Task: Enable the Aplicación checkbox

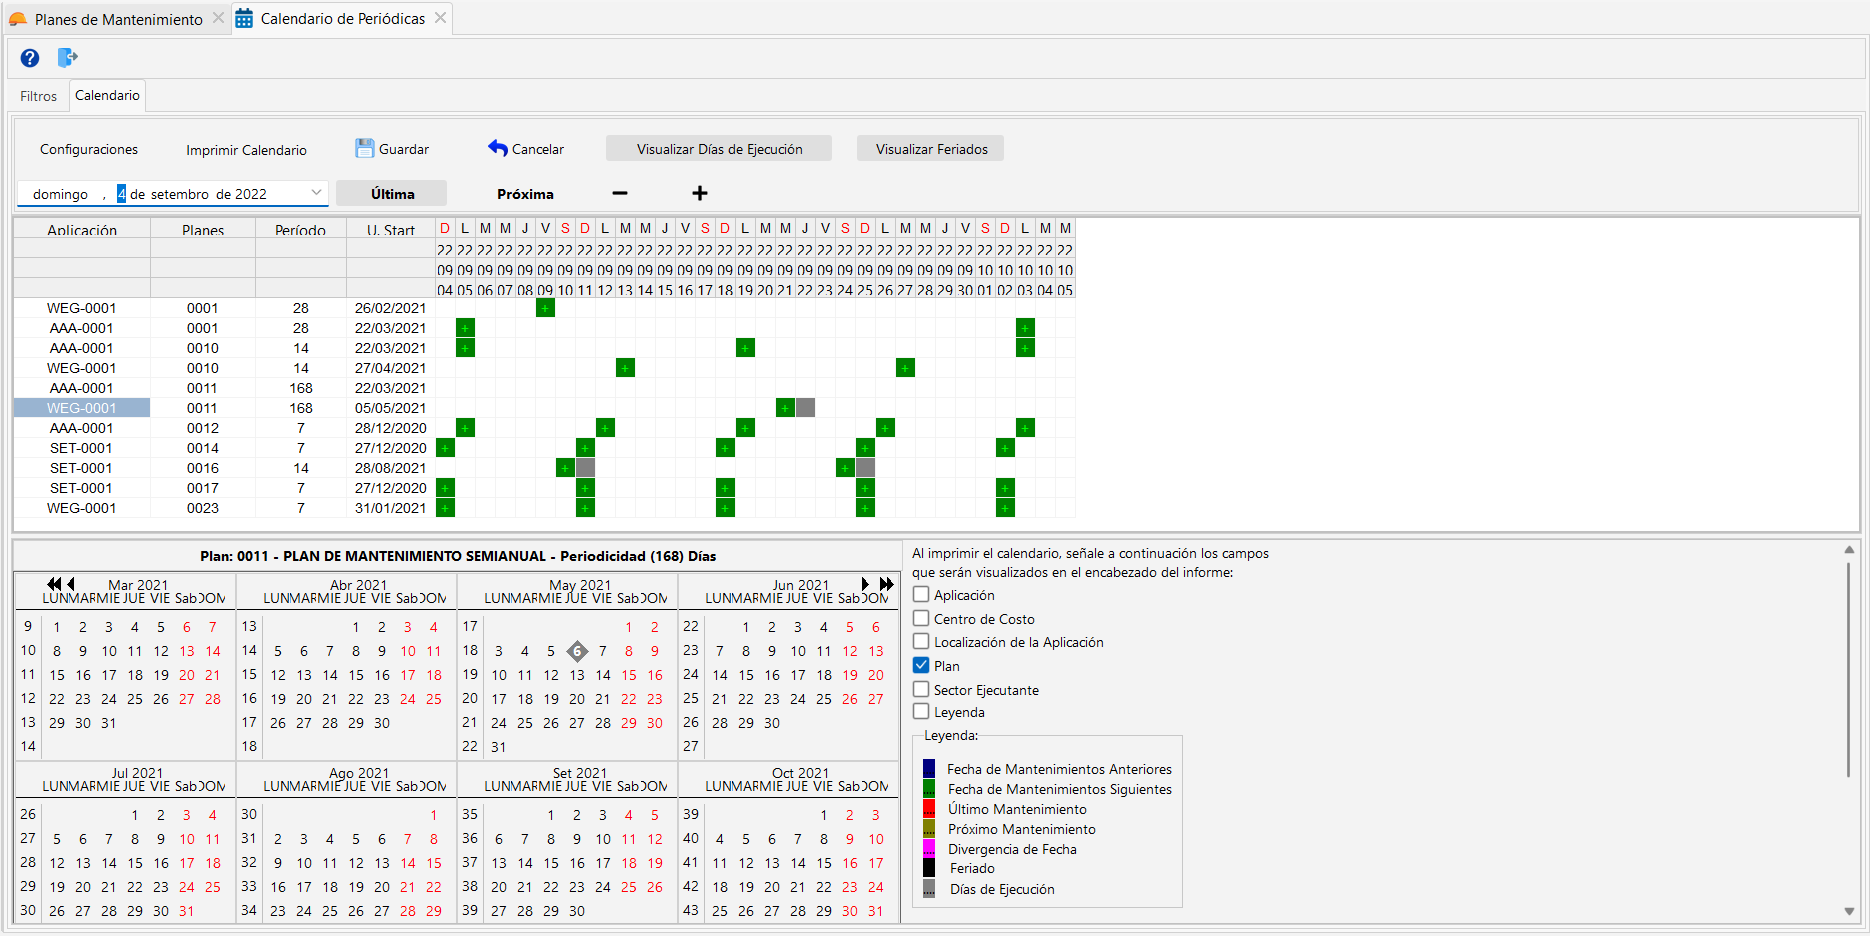Action: 921,595
